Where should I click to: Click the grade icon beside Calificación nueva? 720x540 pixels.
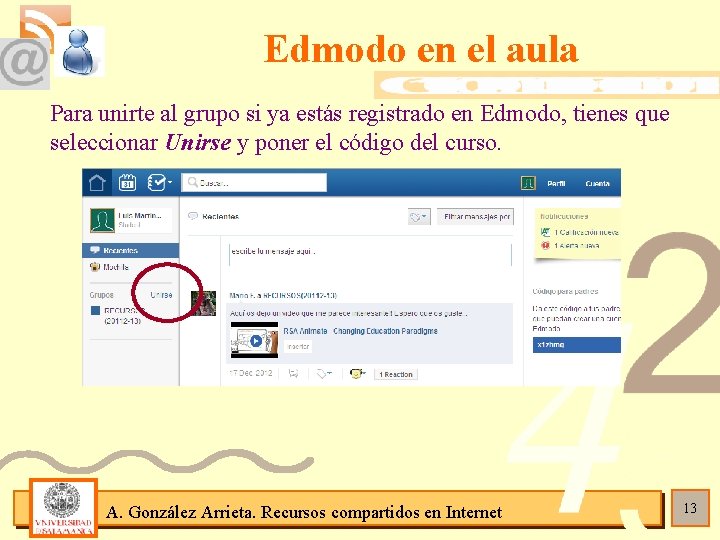point(545,232)
